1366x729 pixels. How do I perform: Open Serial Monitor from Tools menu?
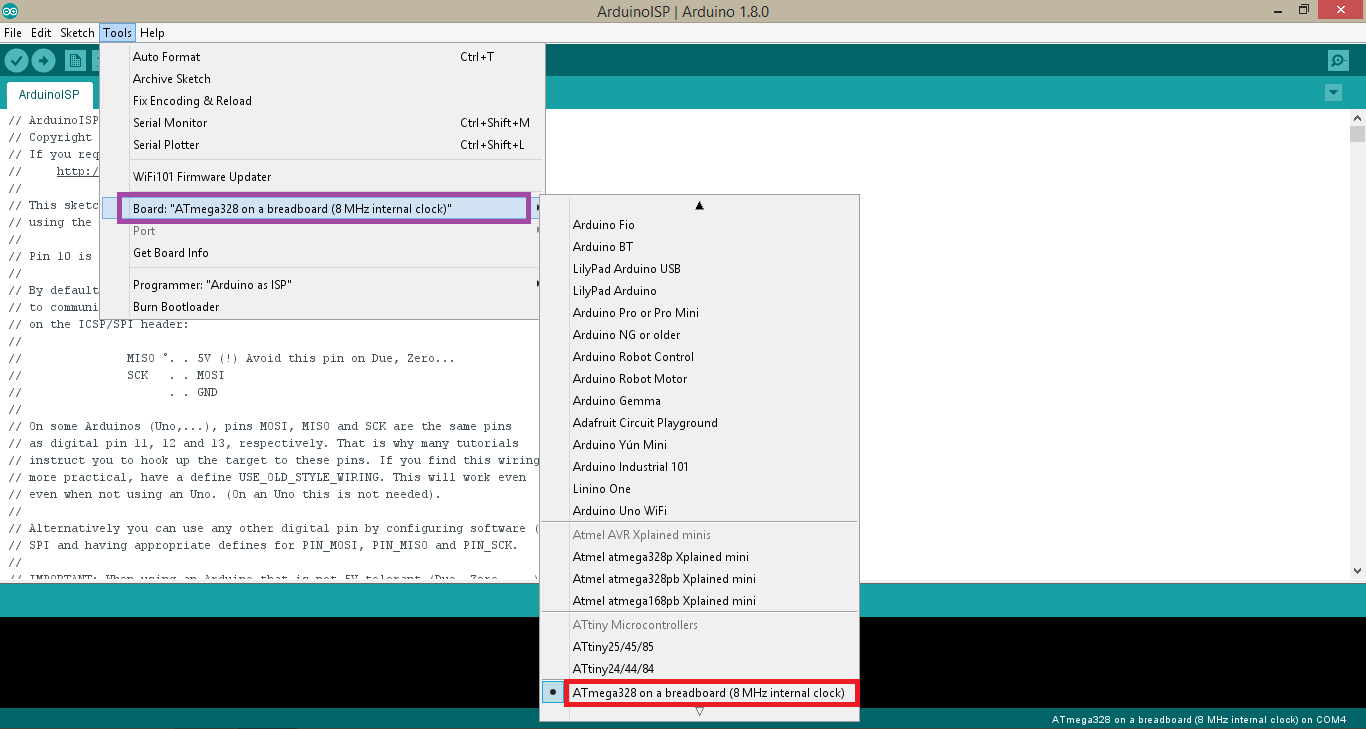pyautogui.click(x=322, y=123)
